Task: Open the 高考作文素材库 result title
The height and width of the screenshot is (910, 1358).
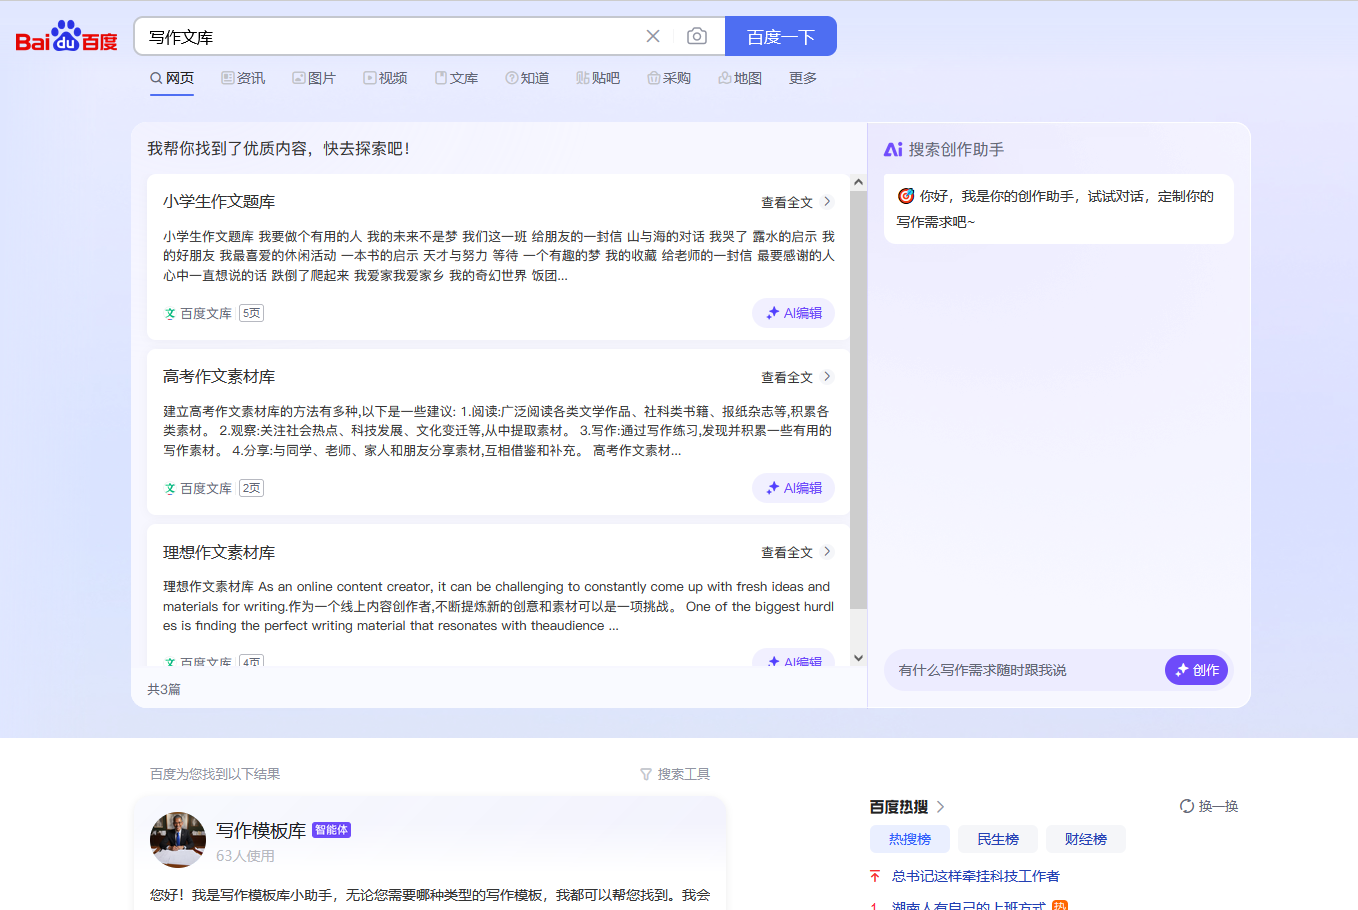Action: [219, 376]
